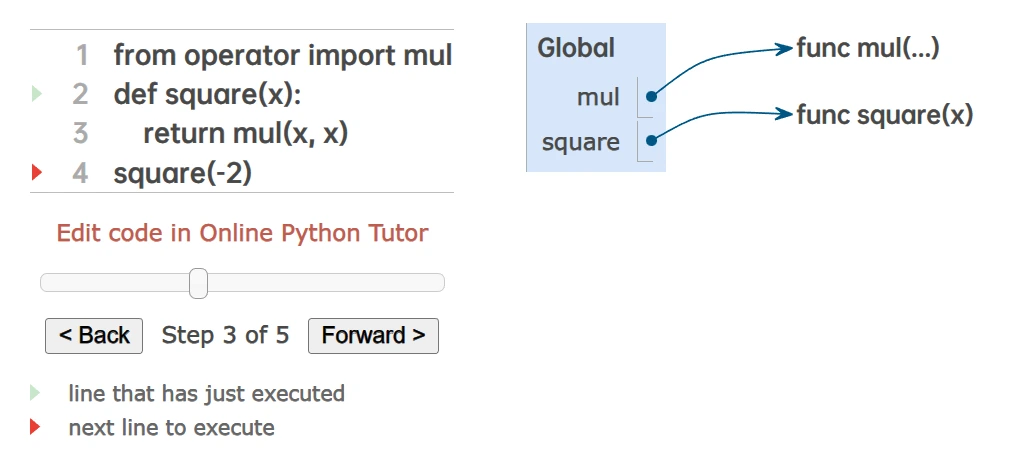The height and width of the screenshot is (457, 1016).
Task: Click the square(-2) call line
Action: coord(183,173)
